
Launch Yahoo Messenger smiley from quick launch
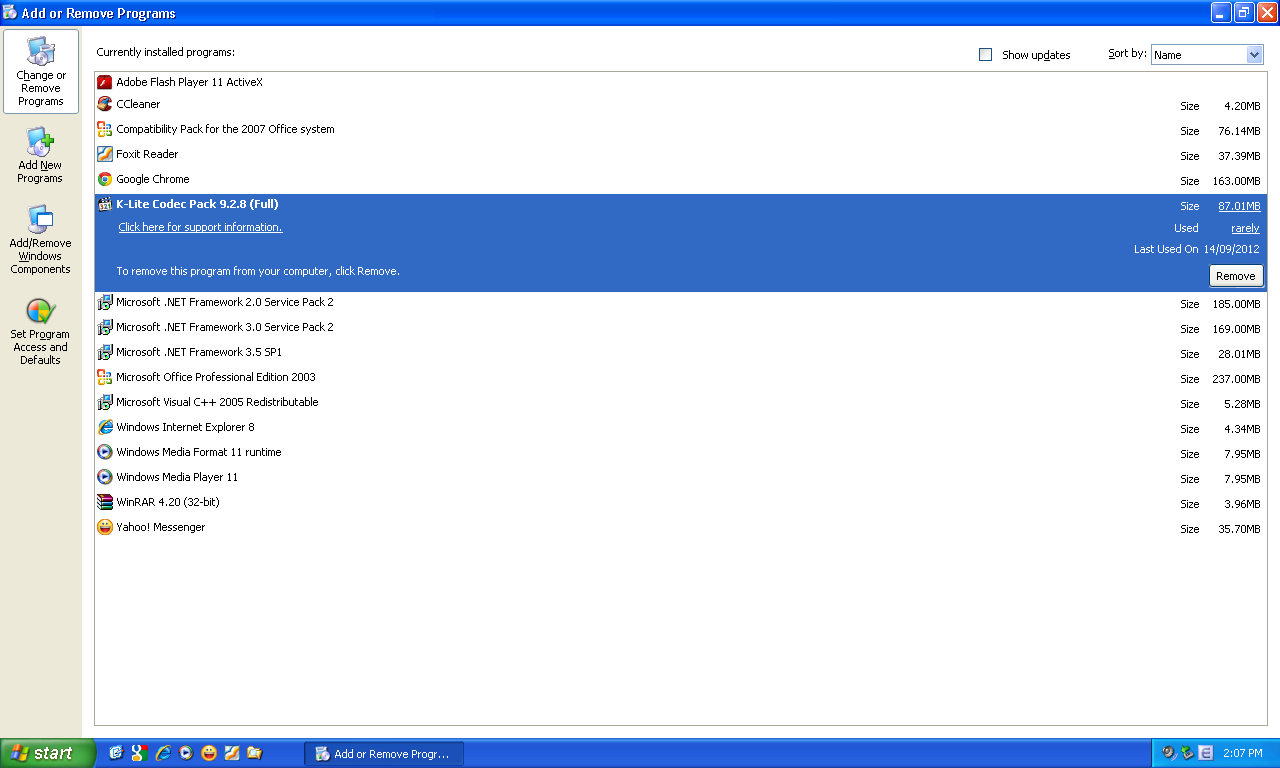coord(209,753)
